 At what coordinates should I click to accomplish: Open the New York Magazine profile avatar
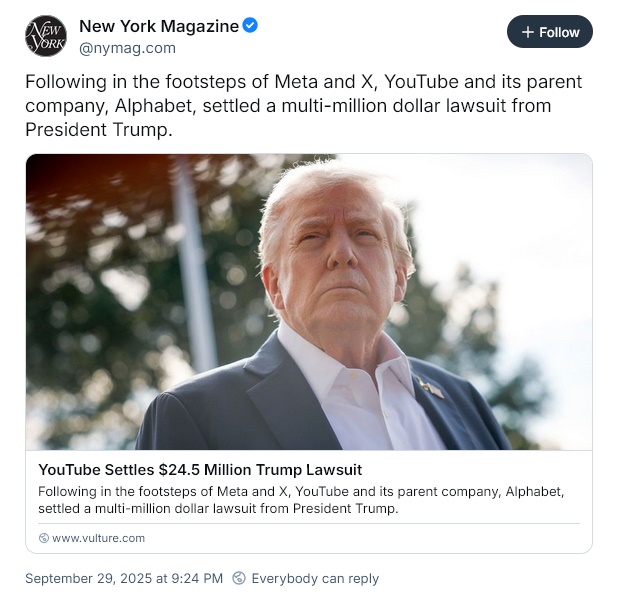click(45, 36)
